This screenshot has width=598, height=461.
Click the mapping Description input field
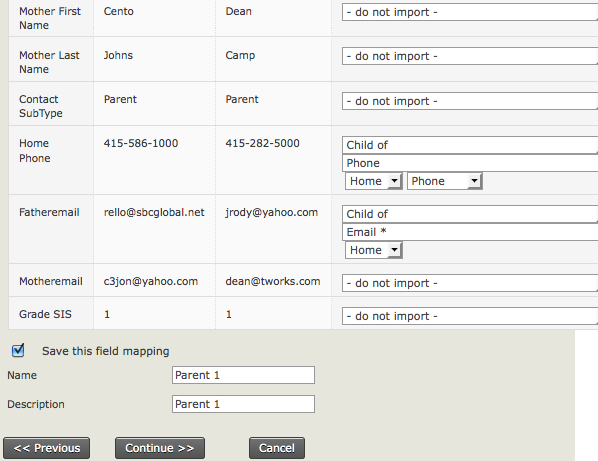click(x=243, y=404)
